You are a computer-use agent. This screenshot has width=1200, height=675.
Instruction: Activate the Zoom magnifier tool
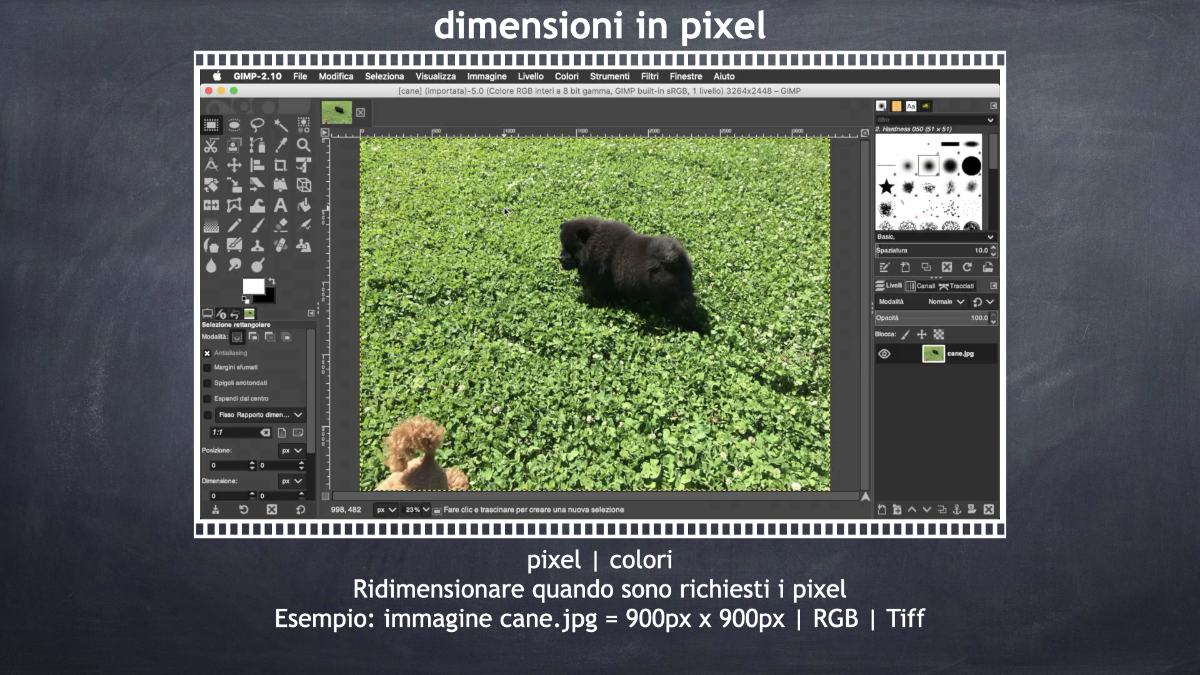click(303, 145)
